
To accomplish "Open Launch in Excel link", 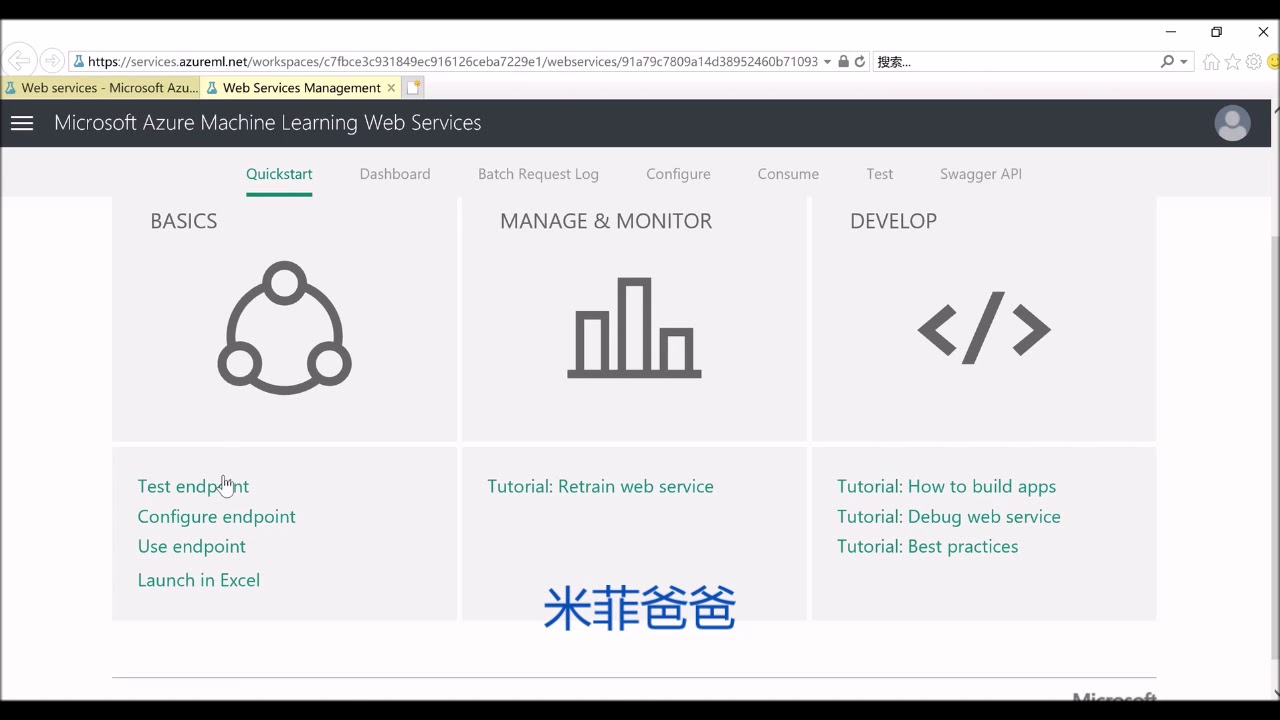I will click(x=199, y=580).
